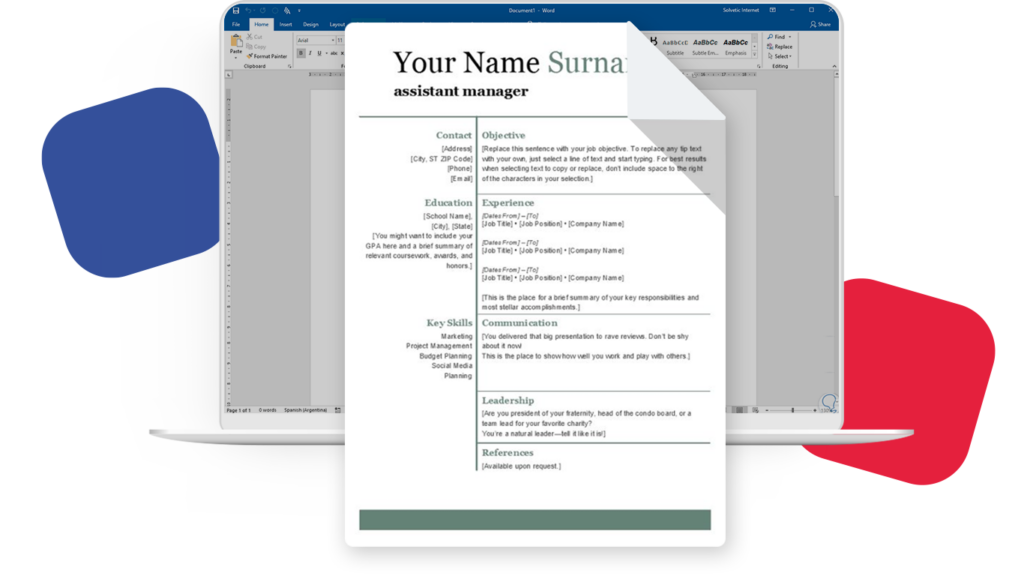This screenshot has height=576, width=1024.
Task: Toggle Underline formatting
Action: (x=319, y=54)
